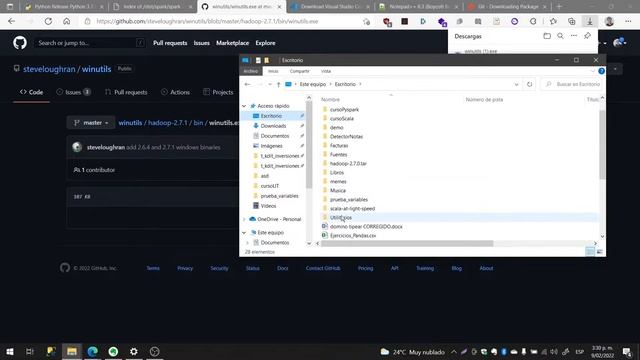The height and width of the screenshot is (360, 640).
Task: Expand OneDrive - Personal tree node
Action: coord(244,219)
